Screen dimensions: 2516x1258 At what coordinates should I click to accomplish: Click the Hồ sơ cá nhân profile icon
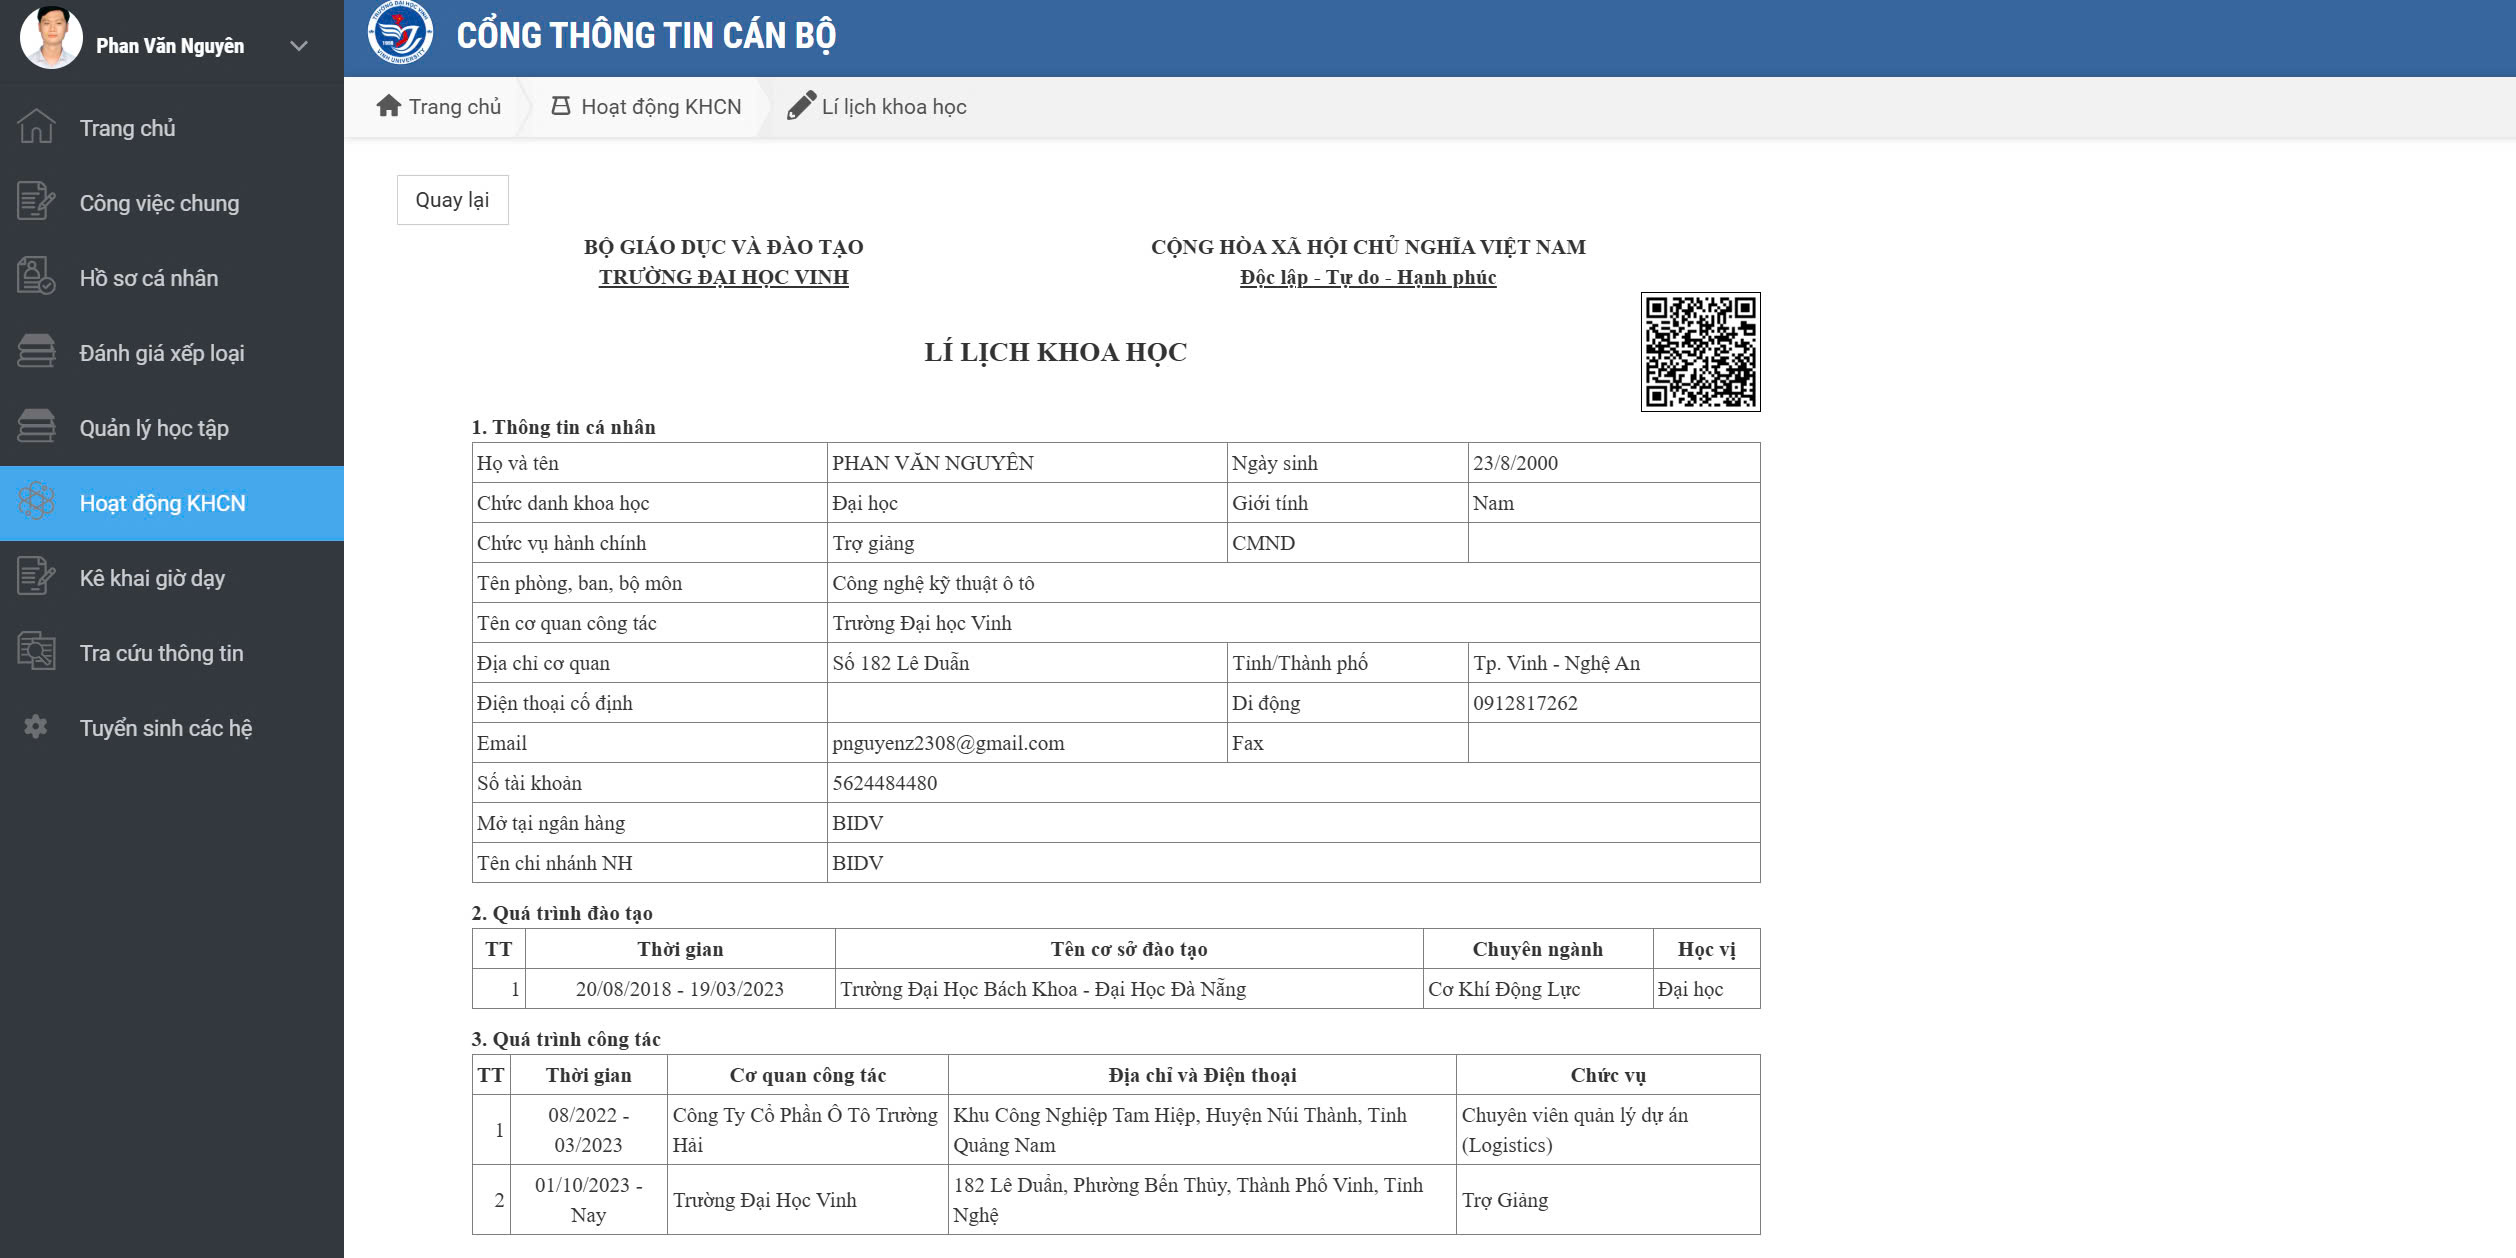pyautogui.click(x=36, y=277)
